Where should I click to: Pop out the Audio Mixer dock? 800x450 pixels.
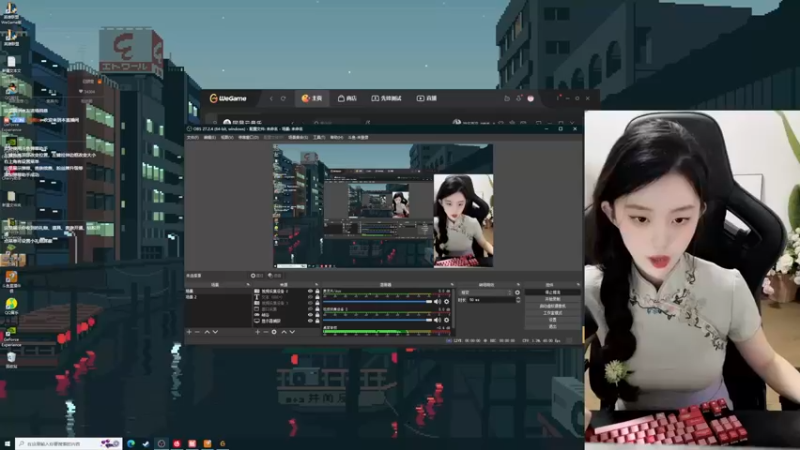click(452, 285)
